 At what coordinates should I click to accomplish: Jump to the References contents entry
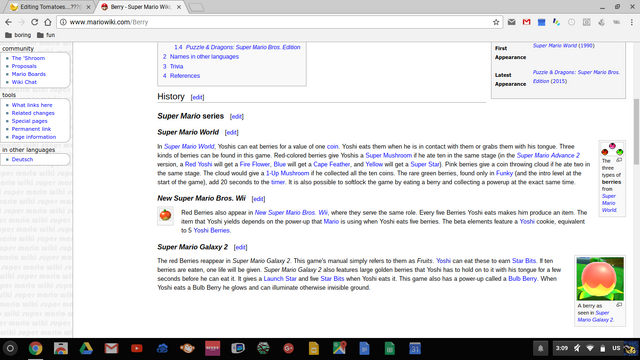point(185,76)
